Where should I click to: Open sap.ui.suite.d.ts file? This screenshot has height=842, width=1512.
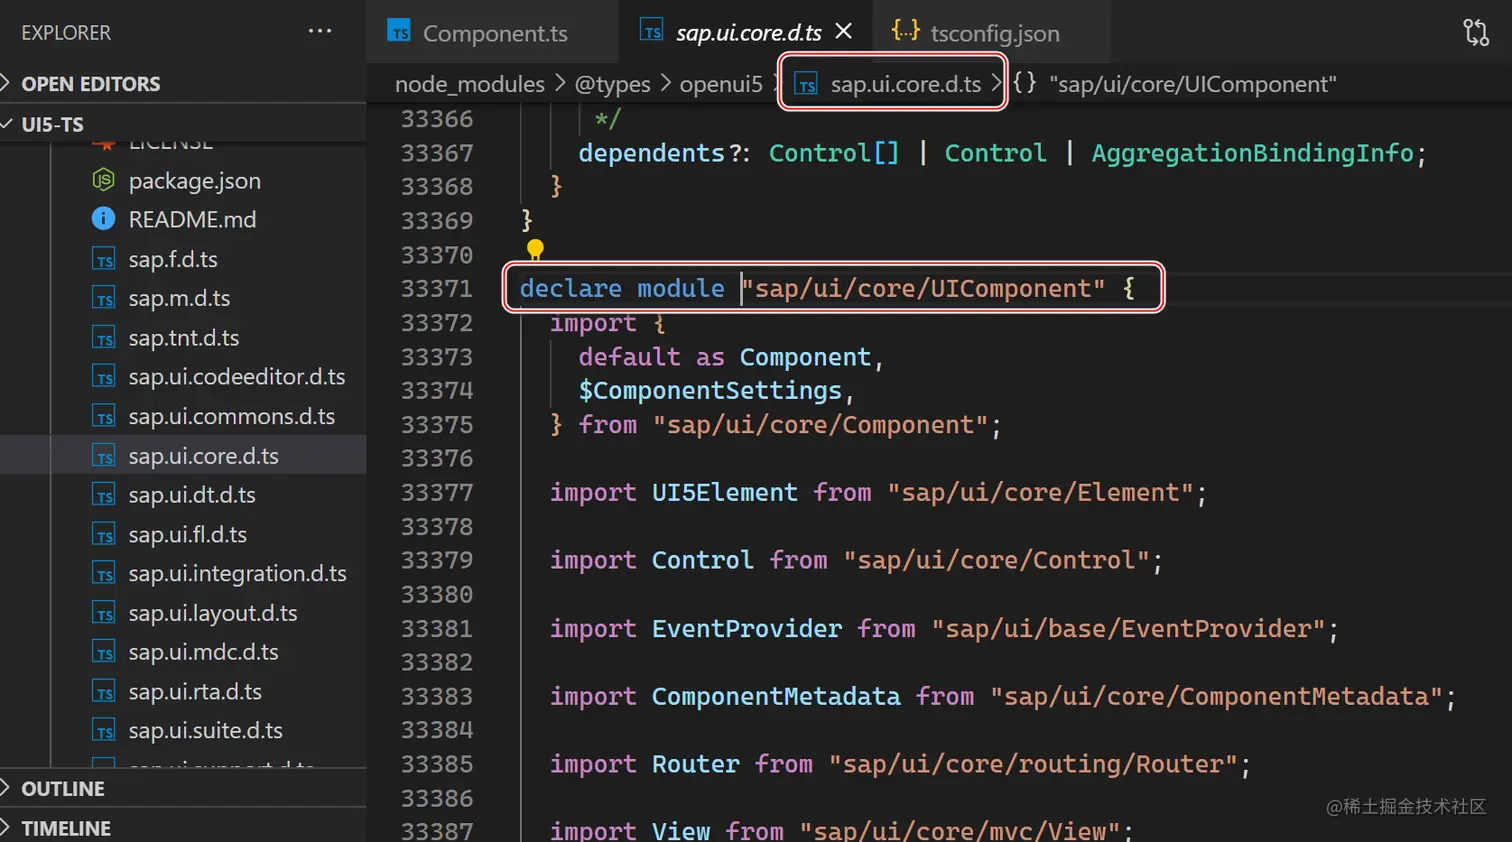183,731
